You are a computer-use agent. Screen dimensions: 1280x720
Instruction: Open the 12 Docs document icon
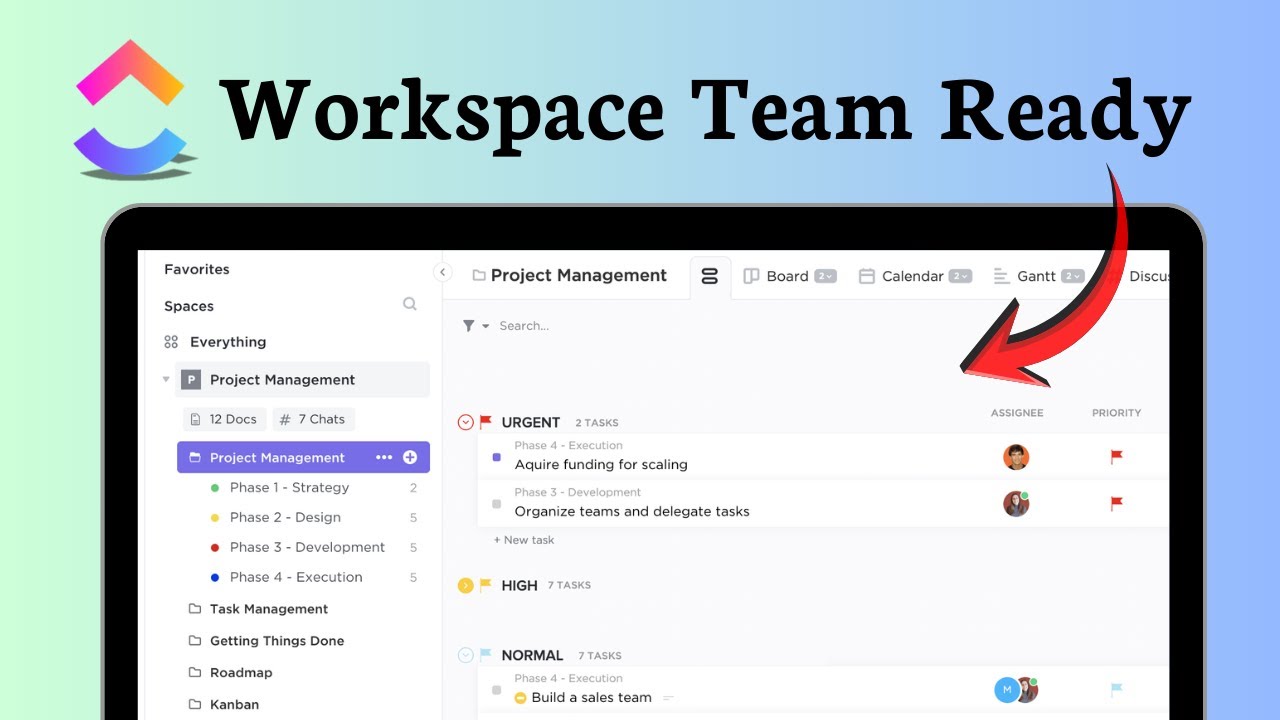pyautogui.click(x=196, y=420)
